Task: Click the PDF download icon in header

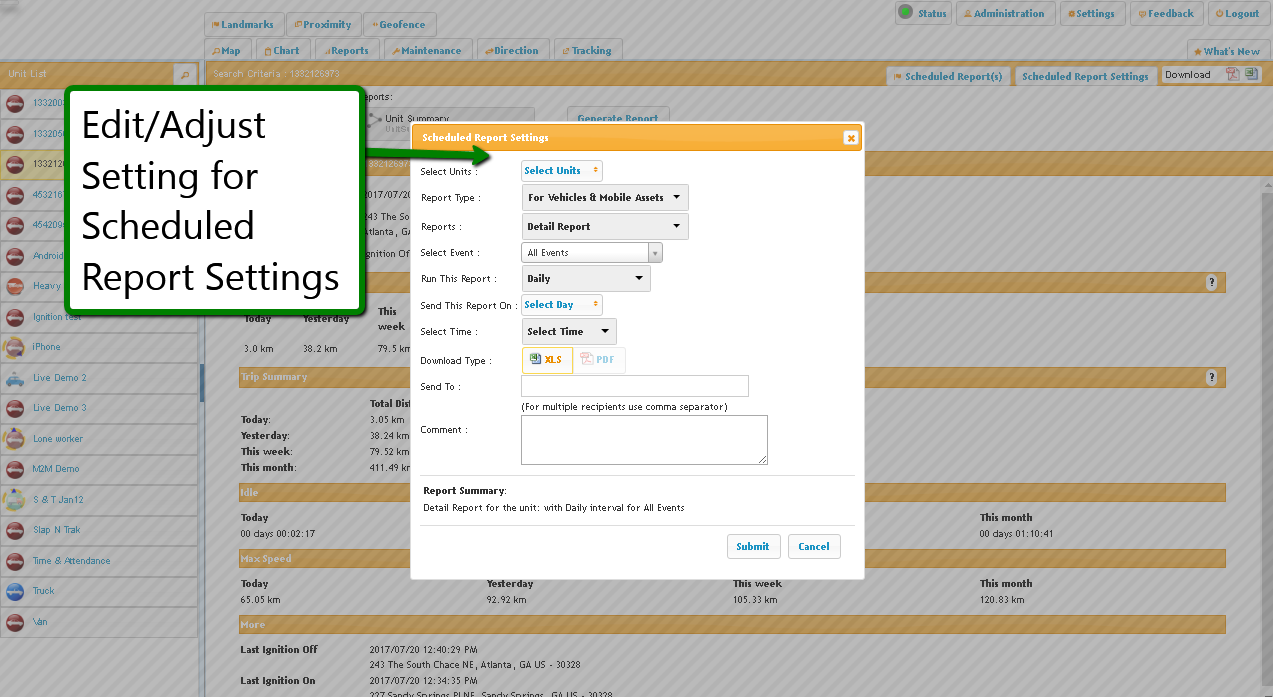Action: tap(1233, 75)
